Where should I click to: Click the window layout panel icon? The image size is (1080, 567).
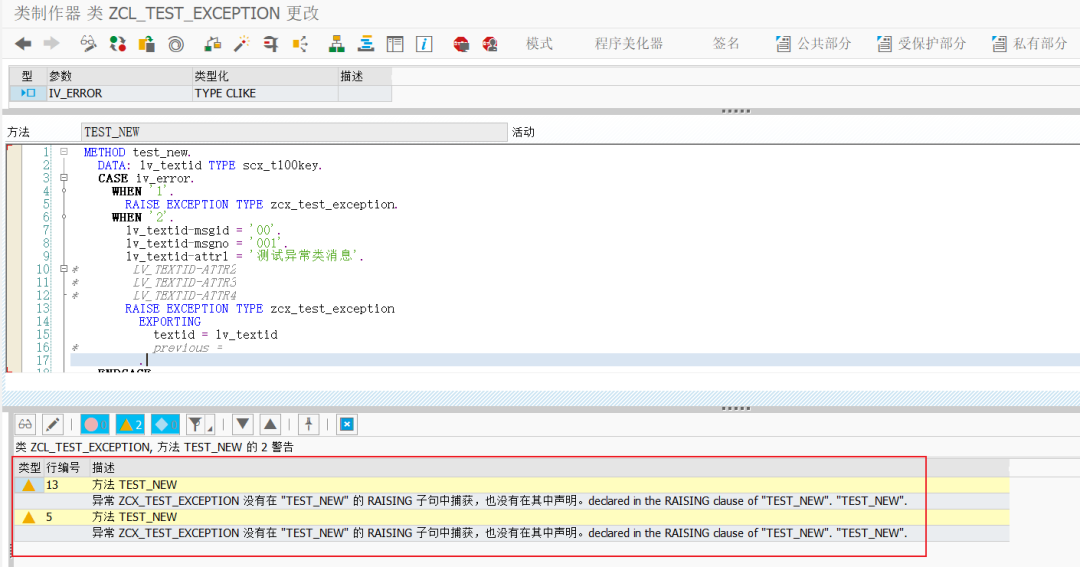click(x=395, y=44)
